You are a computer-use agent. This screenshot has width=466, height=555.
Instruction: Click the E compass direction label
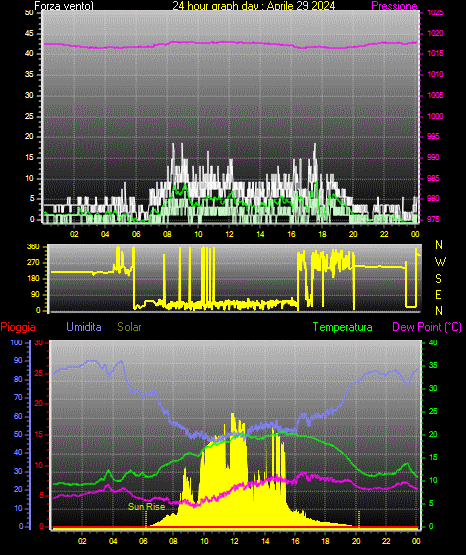point(438,295)
